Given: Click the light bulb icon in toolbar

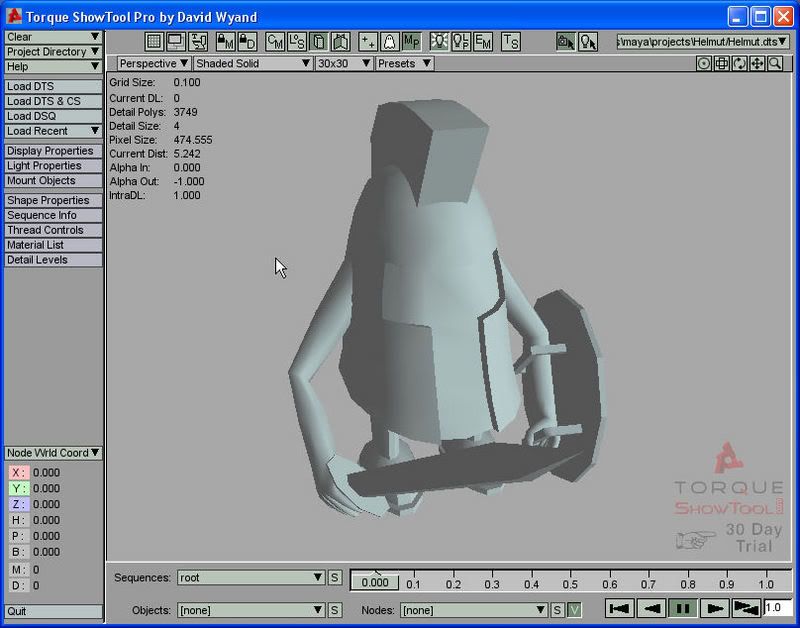Looking at the screenshot, I should [438, 42].
